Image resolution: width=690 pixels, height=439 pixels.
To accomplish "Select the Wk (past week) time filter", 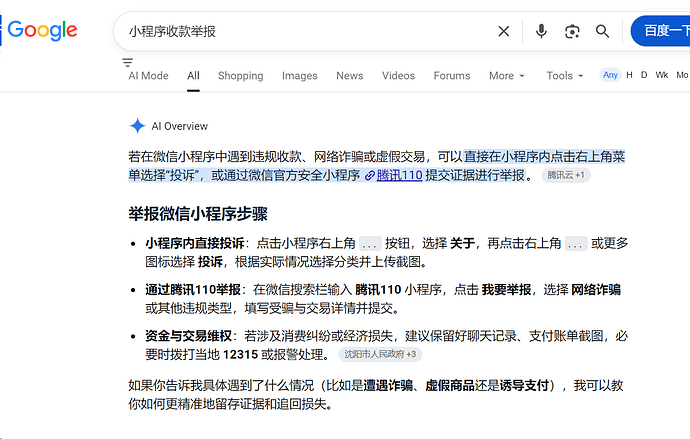I will [x=661, y=75].
